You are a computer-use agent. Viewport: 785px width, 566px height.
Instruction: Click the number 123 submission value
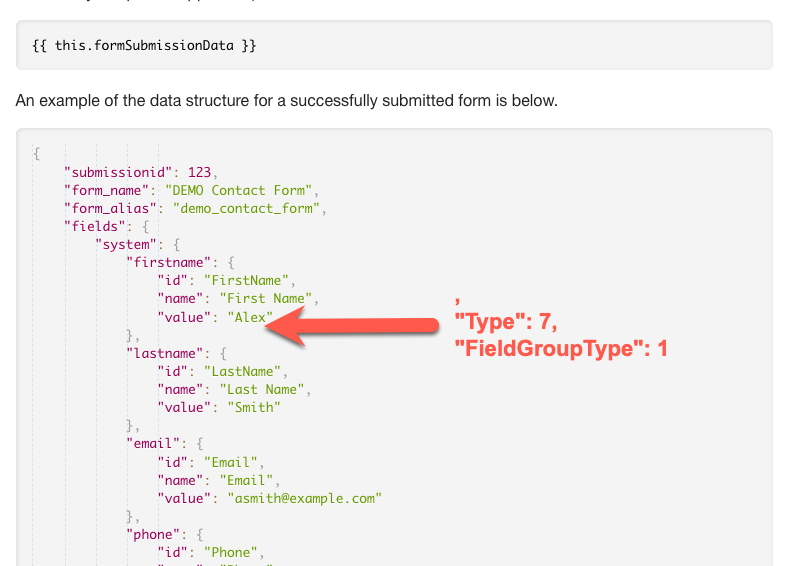199,173
